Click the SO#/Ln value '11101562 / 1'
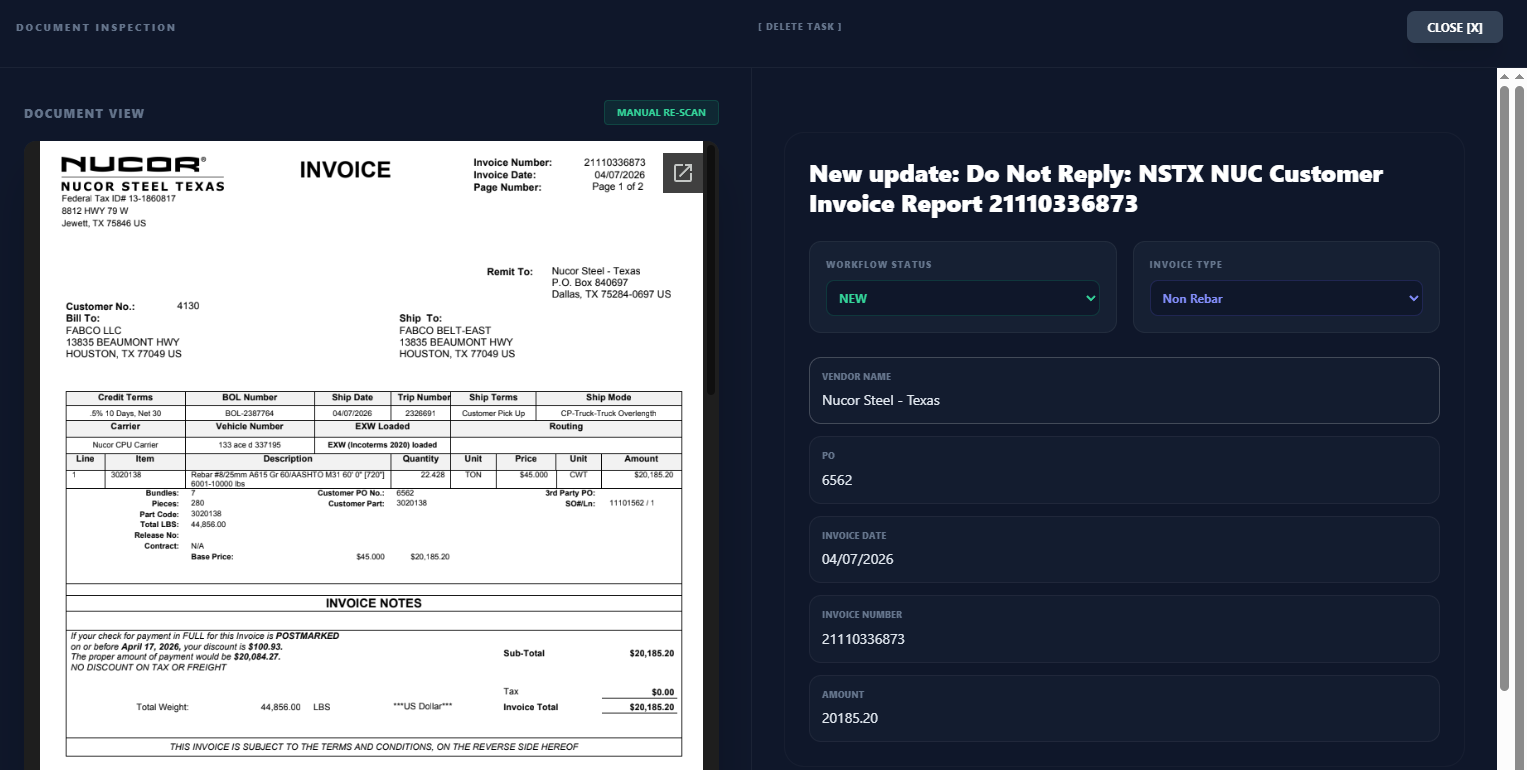 click(631, 503)
